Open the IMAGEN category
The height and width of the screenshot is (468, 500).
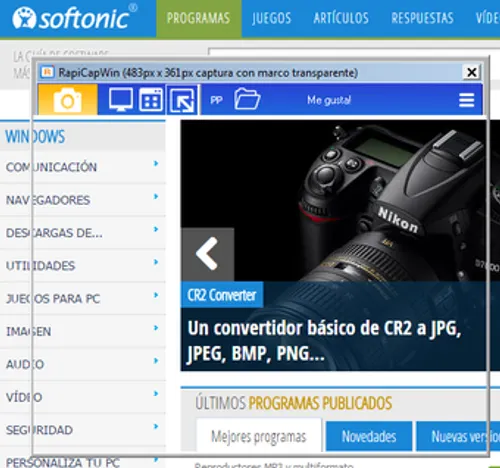pyautogui.click(x=29, y=331)
